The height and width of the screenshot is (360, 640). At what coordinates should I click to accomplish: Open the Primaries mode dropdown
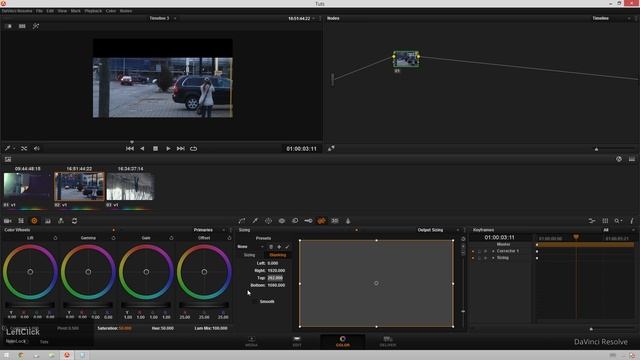coord(223,230)
